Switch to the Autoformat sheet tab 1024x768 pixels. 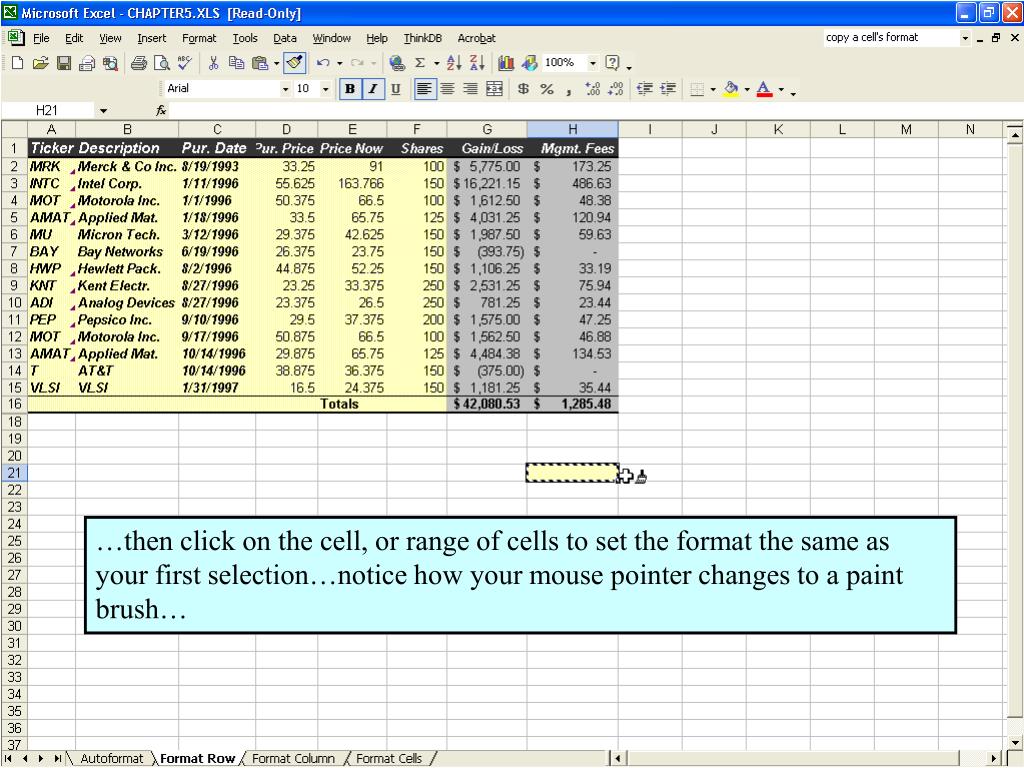tap(111, 759)
